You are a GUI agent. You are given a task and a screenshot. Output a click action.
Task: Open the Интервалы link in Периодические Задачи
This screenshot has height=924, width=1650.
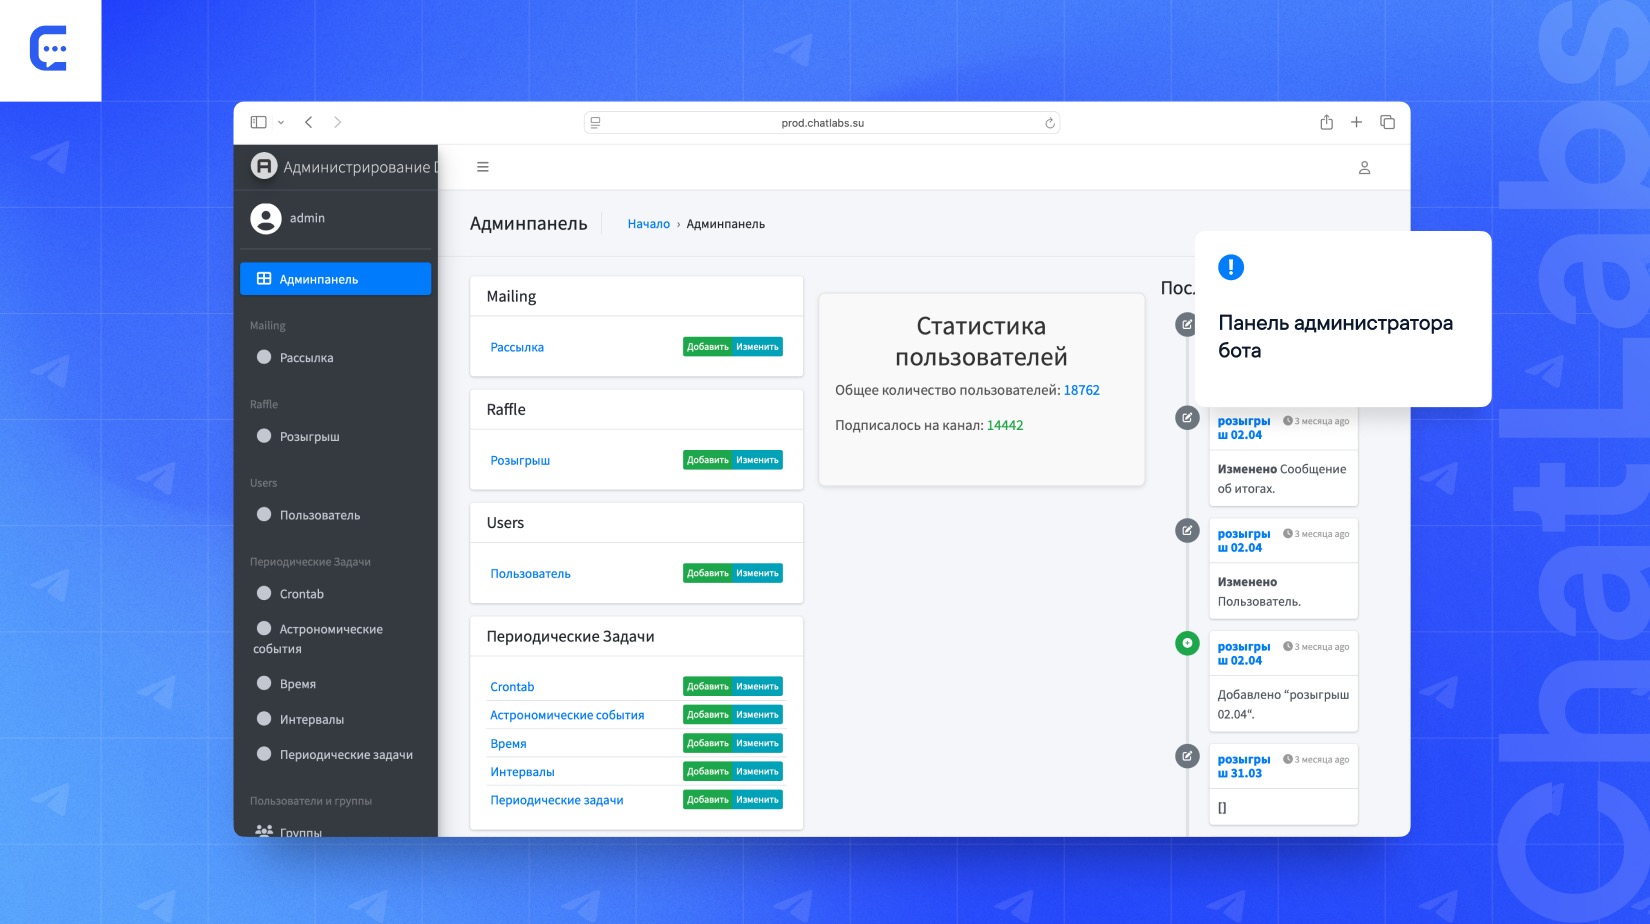[x=522, y=771]
